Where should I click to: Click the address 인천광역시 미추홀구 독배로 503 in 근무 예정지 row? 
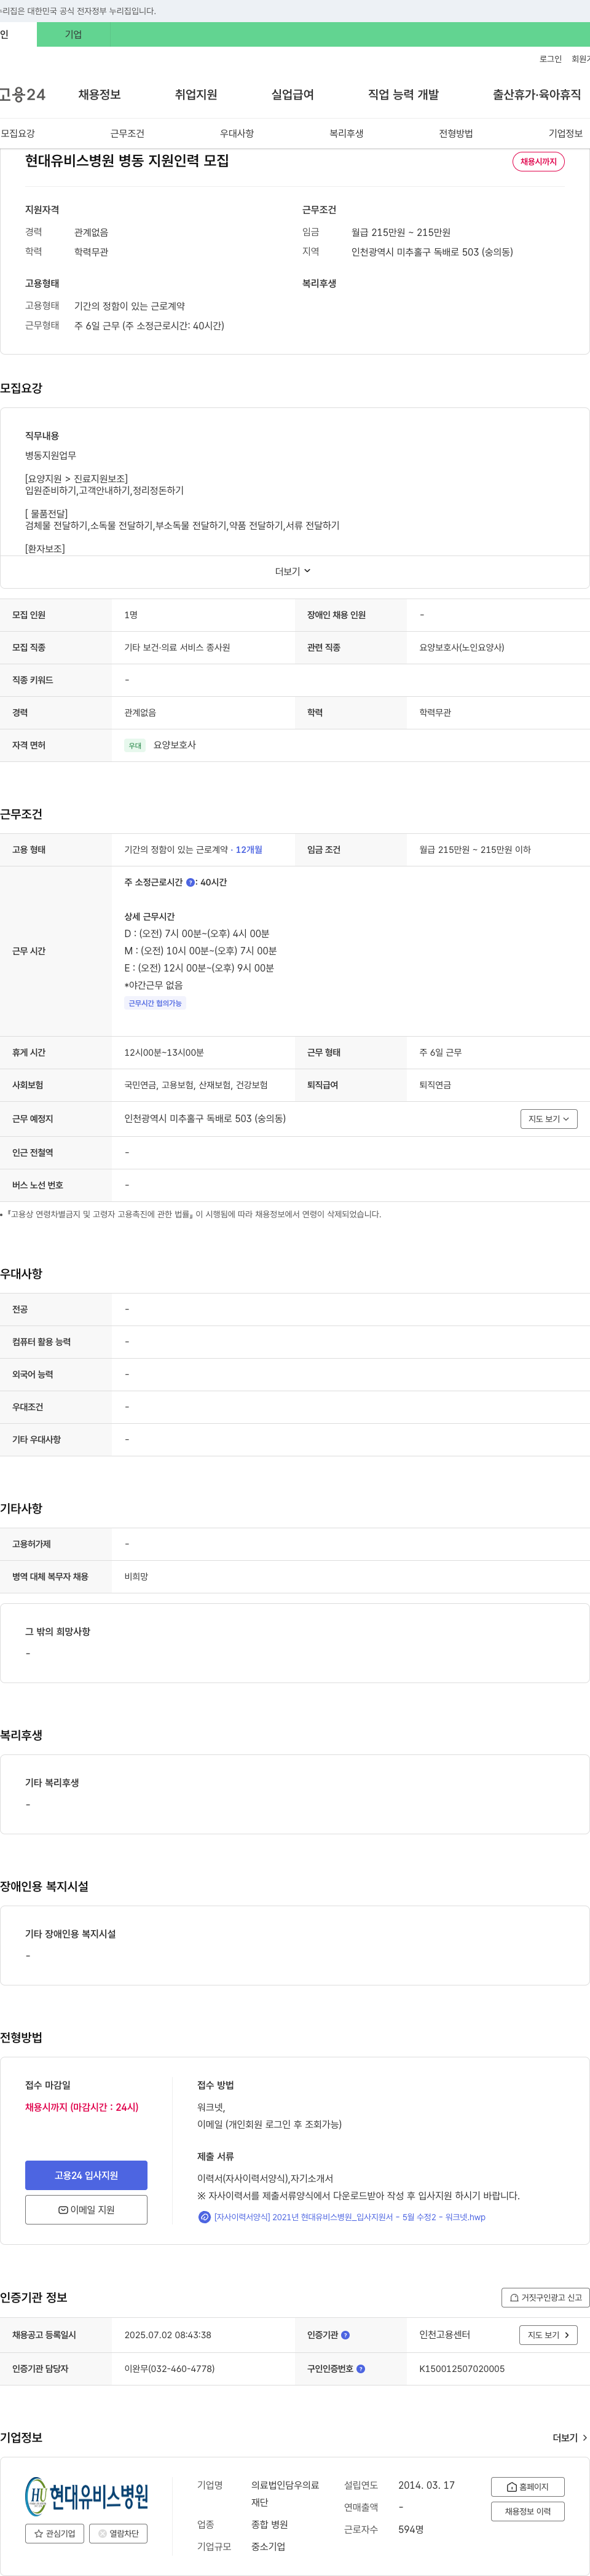205,1119
